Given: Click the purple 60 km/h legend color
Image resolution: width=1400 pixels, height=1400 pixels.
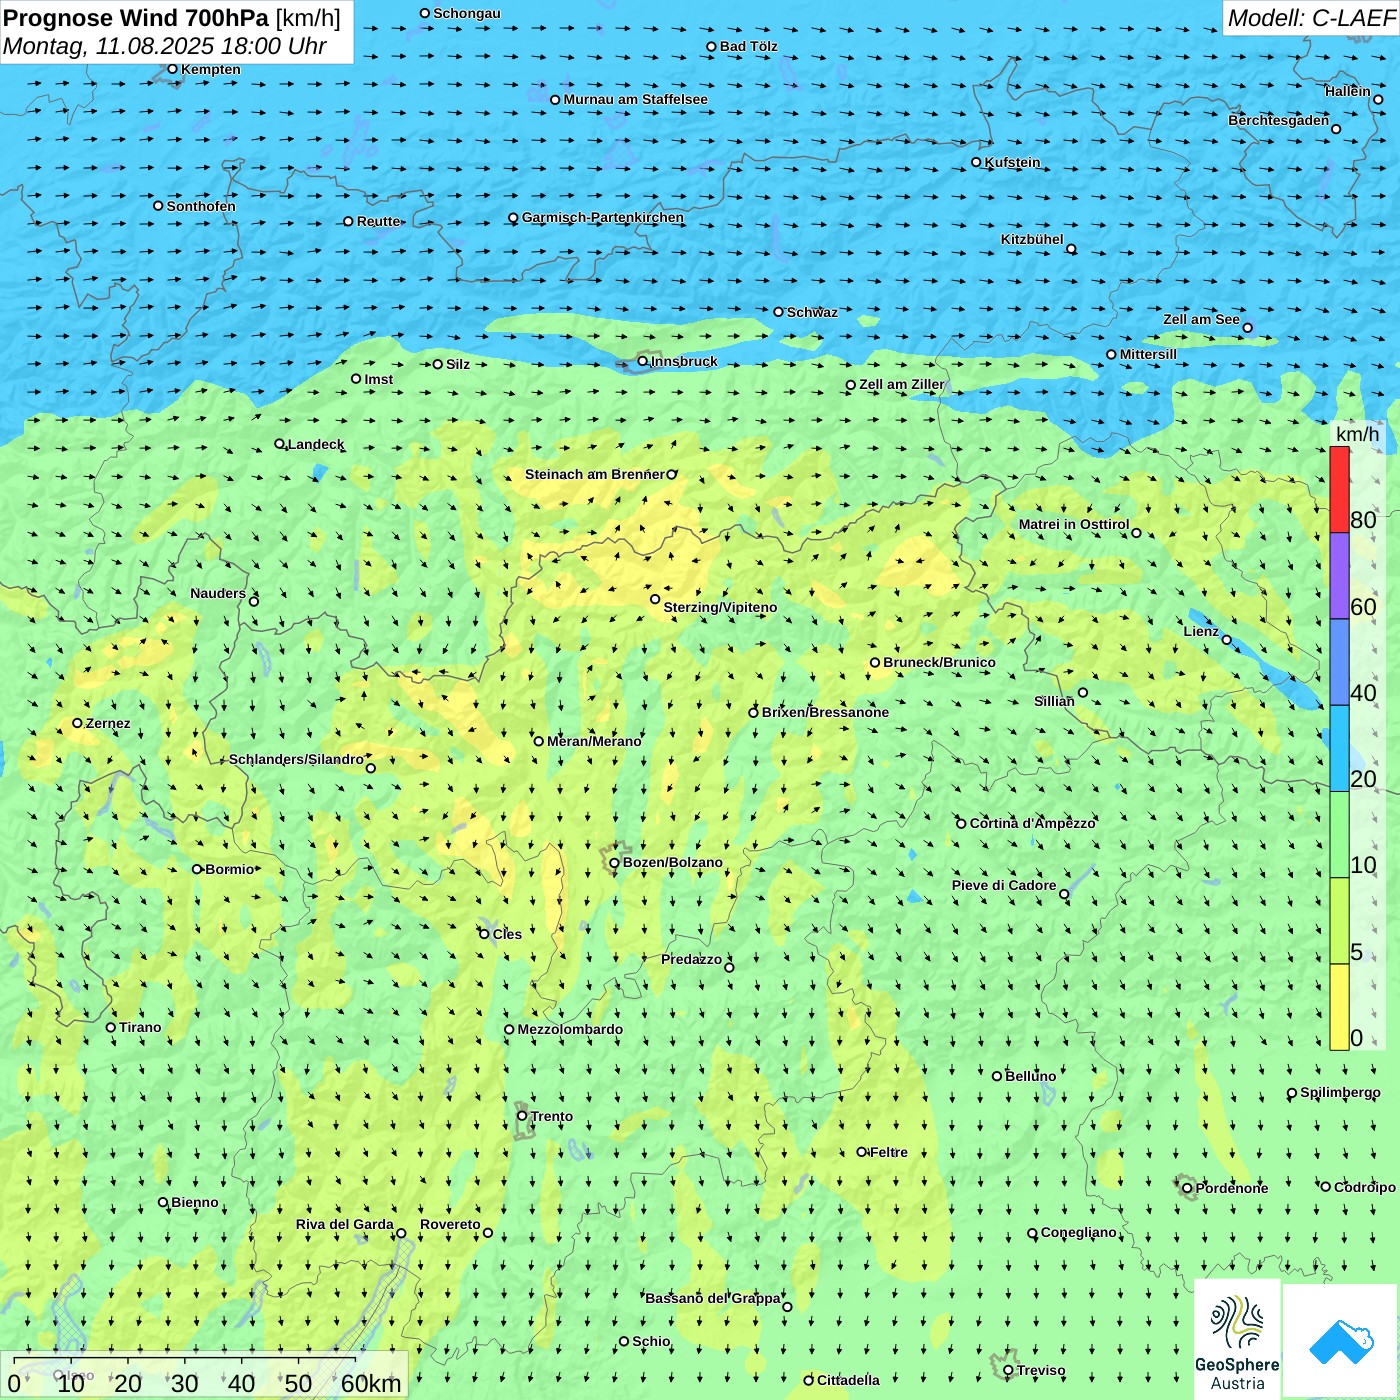Looking at the screenshot, I should point(1339,575).
